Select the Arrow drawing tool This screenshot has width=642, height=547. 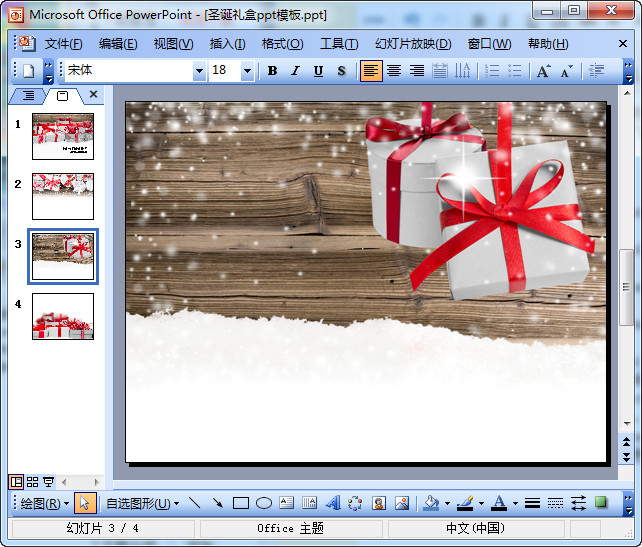(217, 503)
